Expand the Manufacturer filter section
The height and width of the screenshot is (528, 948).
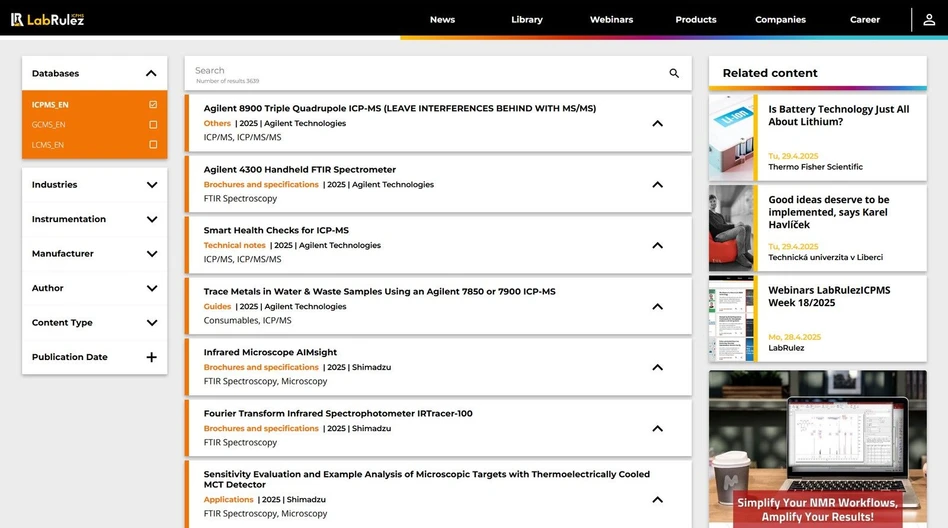152,254
